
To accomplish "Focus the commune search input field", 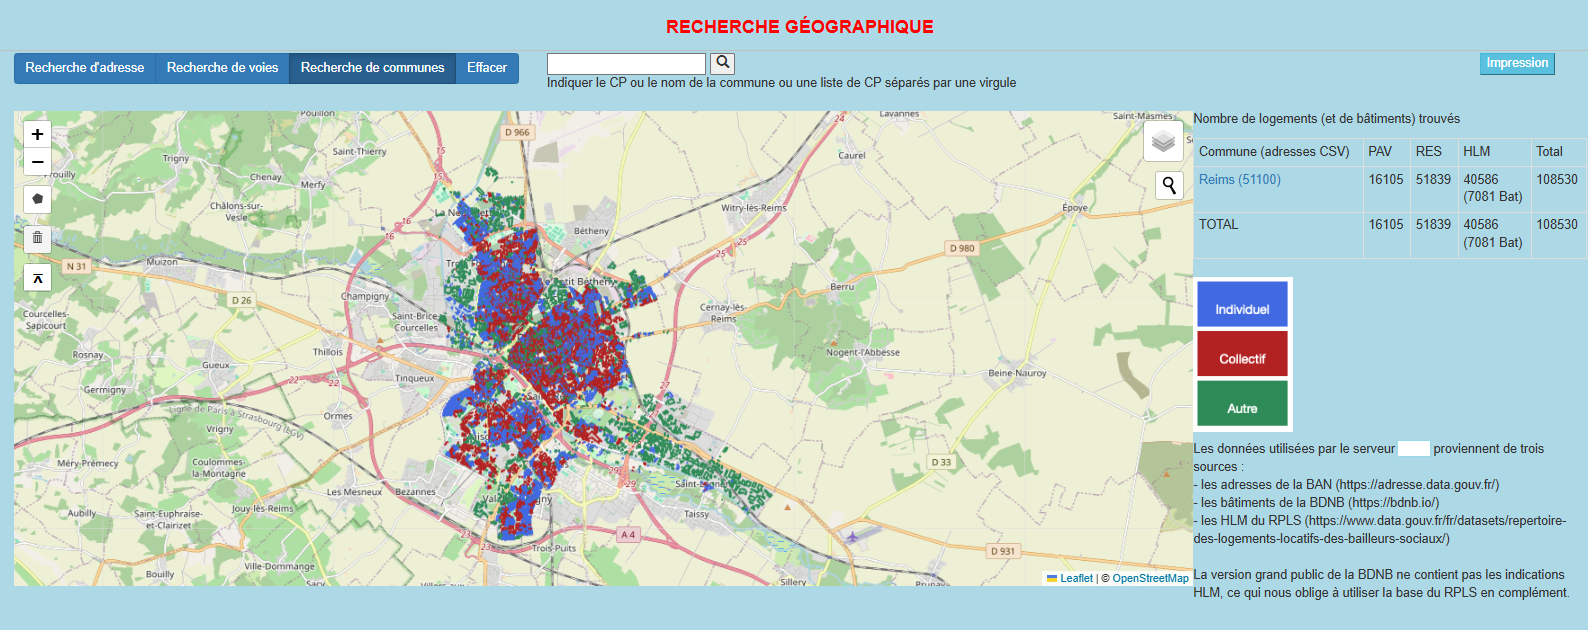I will [626, 64].
